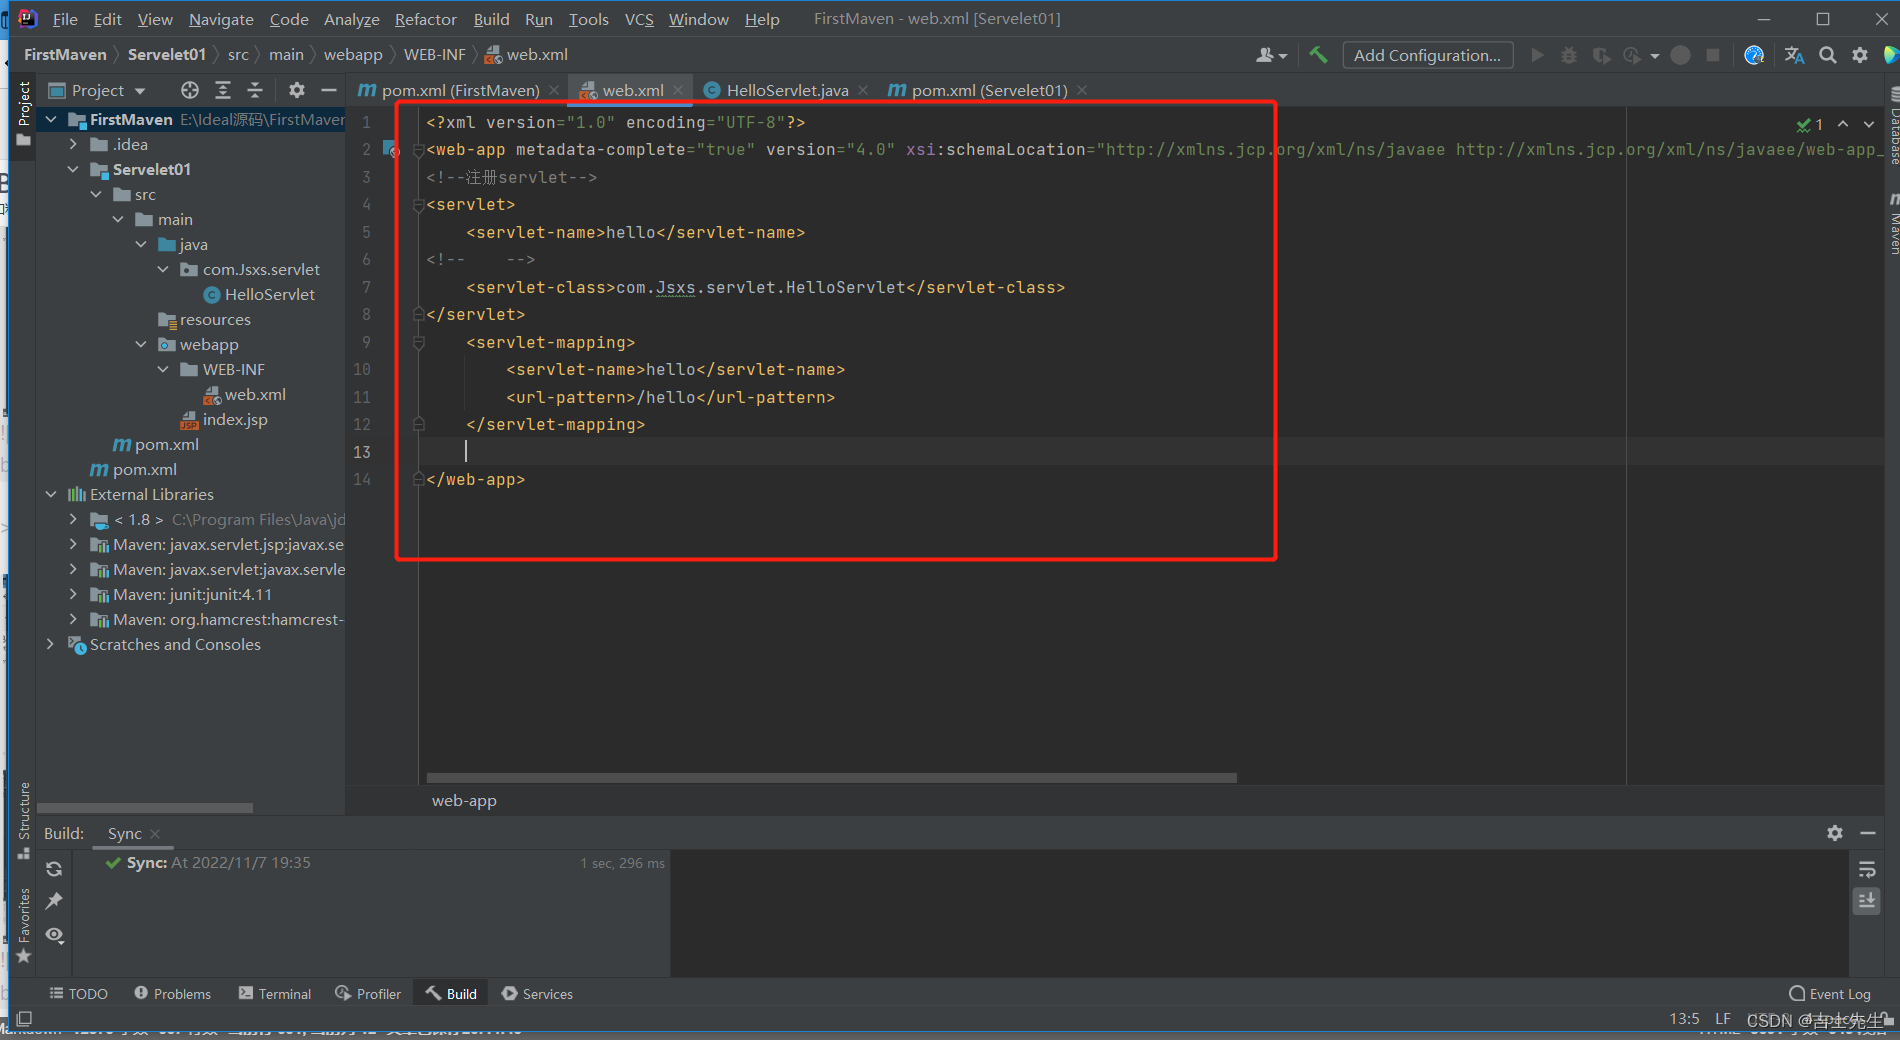Open the Terminal tool window
Screen dimensions: 1900x1040
coord(275,994)
